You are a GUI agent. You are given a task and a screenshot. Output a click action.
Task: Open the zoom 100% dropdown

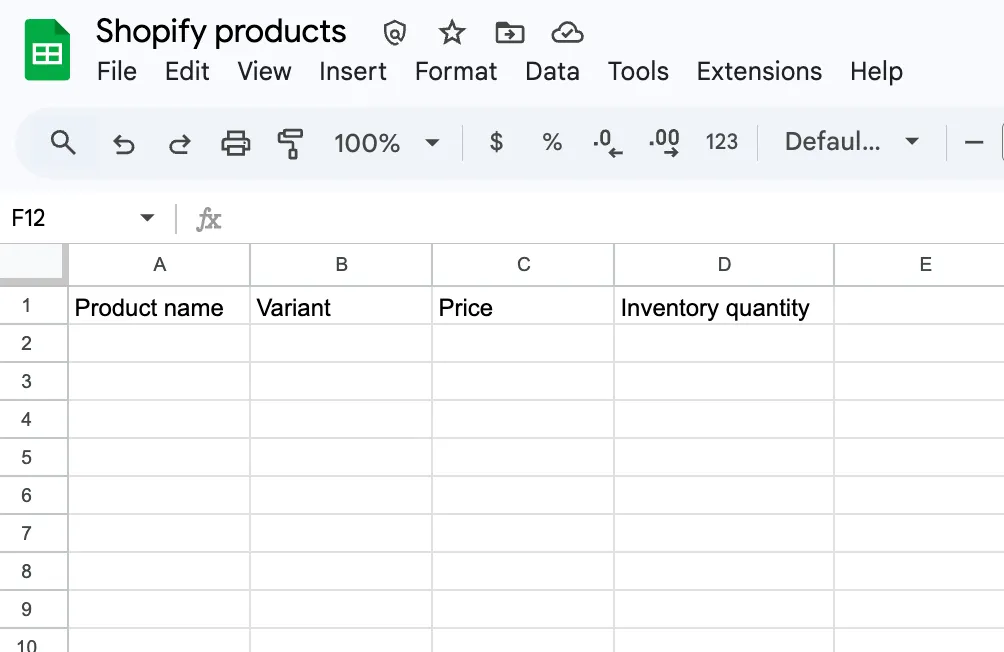click(x=386, y=143)
